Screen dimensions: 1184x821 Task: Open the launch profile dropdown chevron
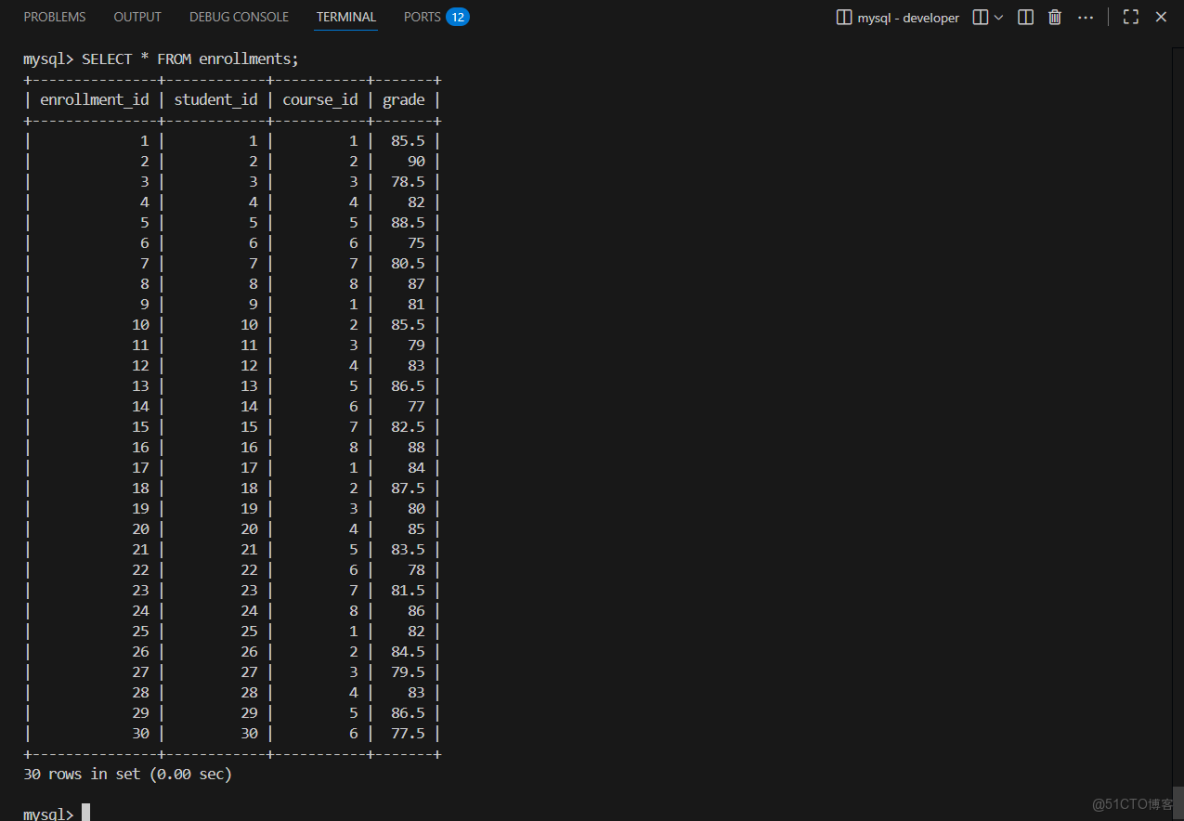coord(998,17)
